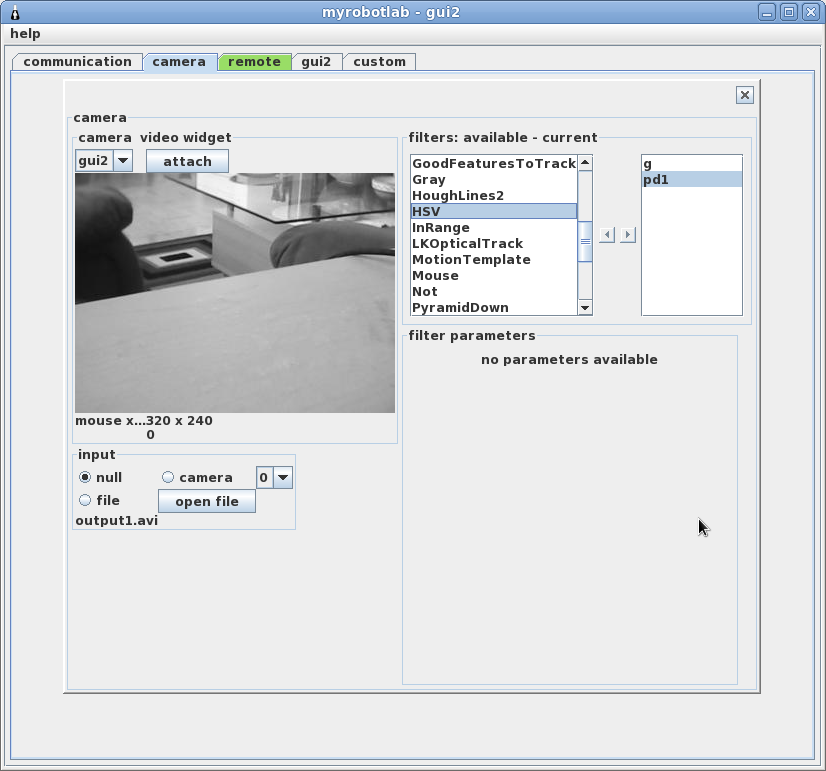Switch to the communication tab
This screenshot has width=826, height=771.
point(77,62)
